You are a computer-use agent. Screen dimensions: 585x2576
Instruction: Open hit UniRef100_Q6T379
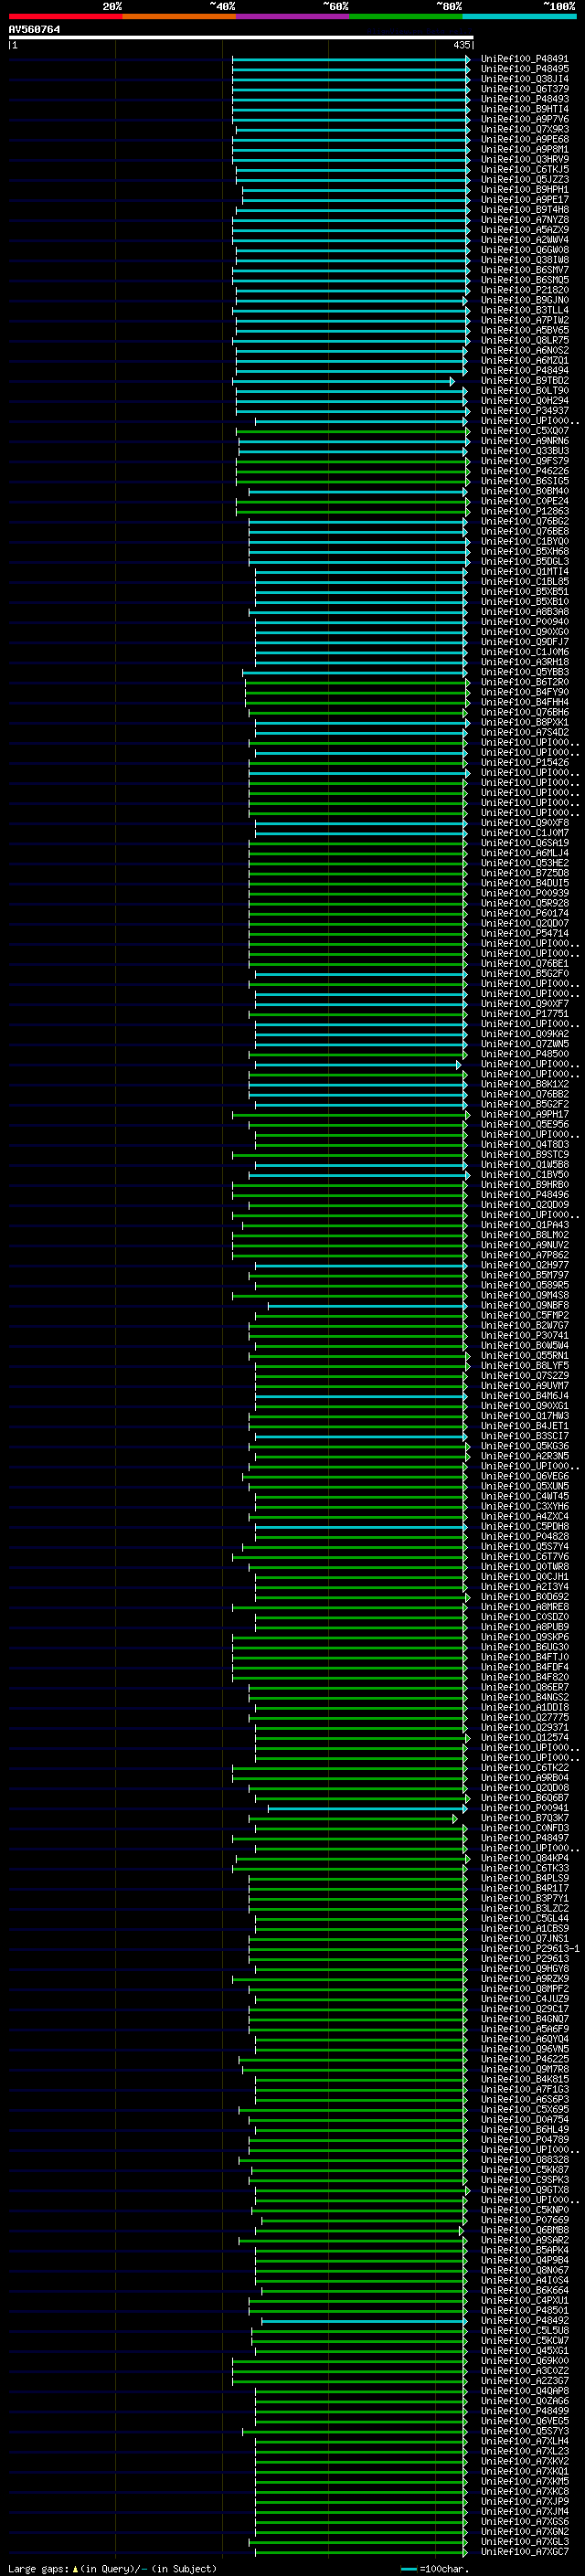click(x=524, y=89)
